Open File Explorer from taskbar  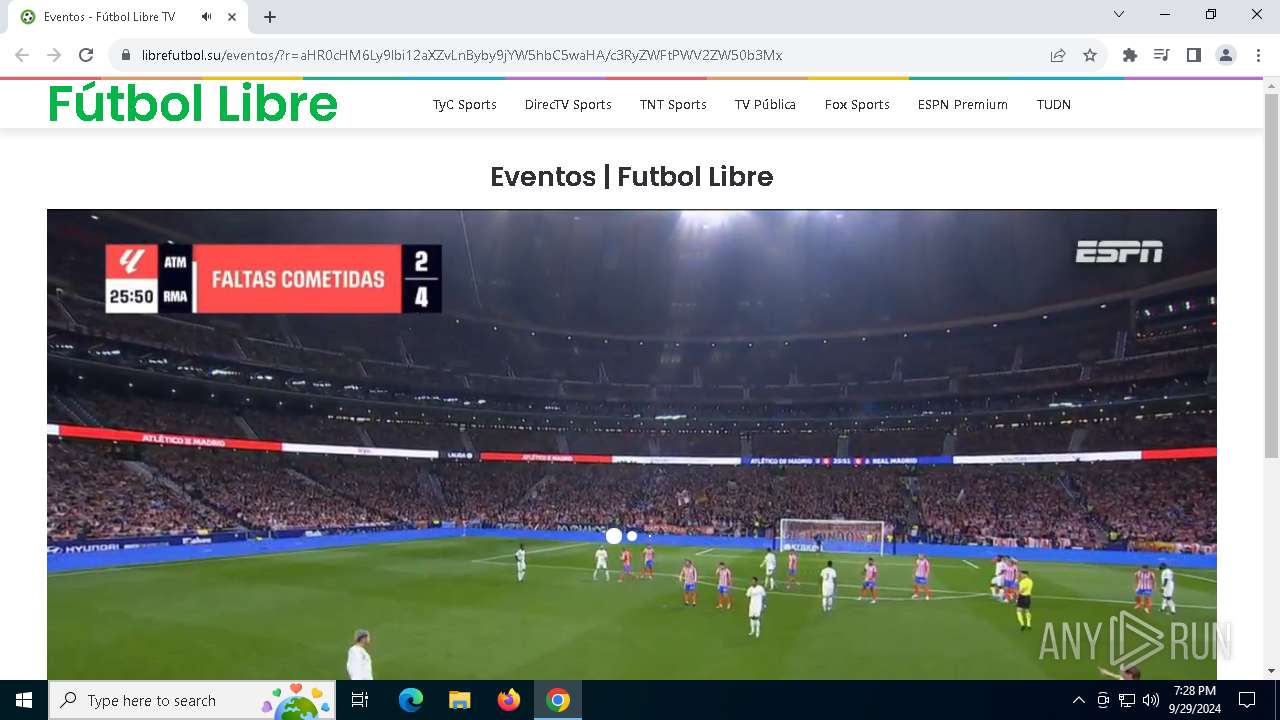[460, 700]
